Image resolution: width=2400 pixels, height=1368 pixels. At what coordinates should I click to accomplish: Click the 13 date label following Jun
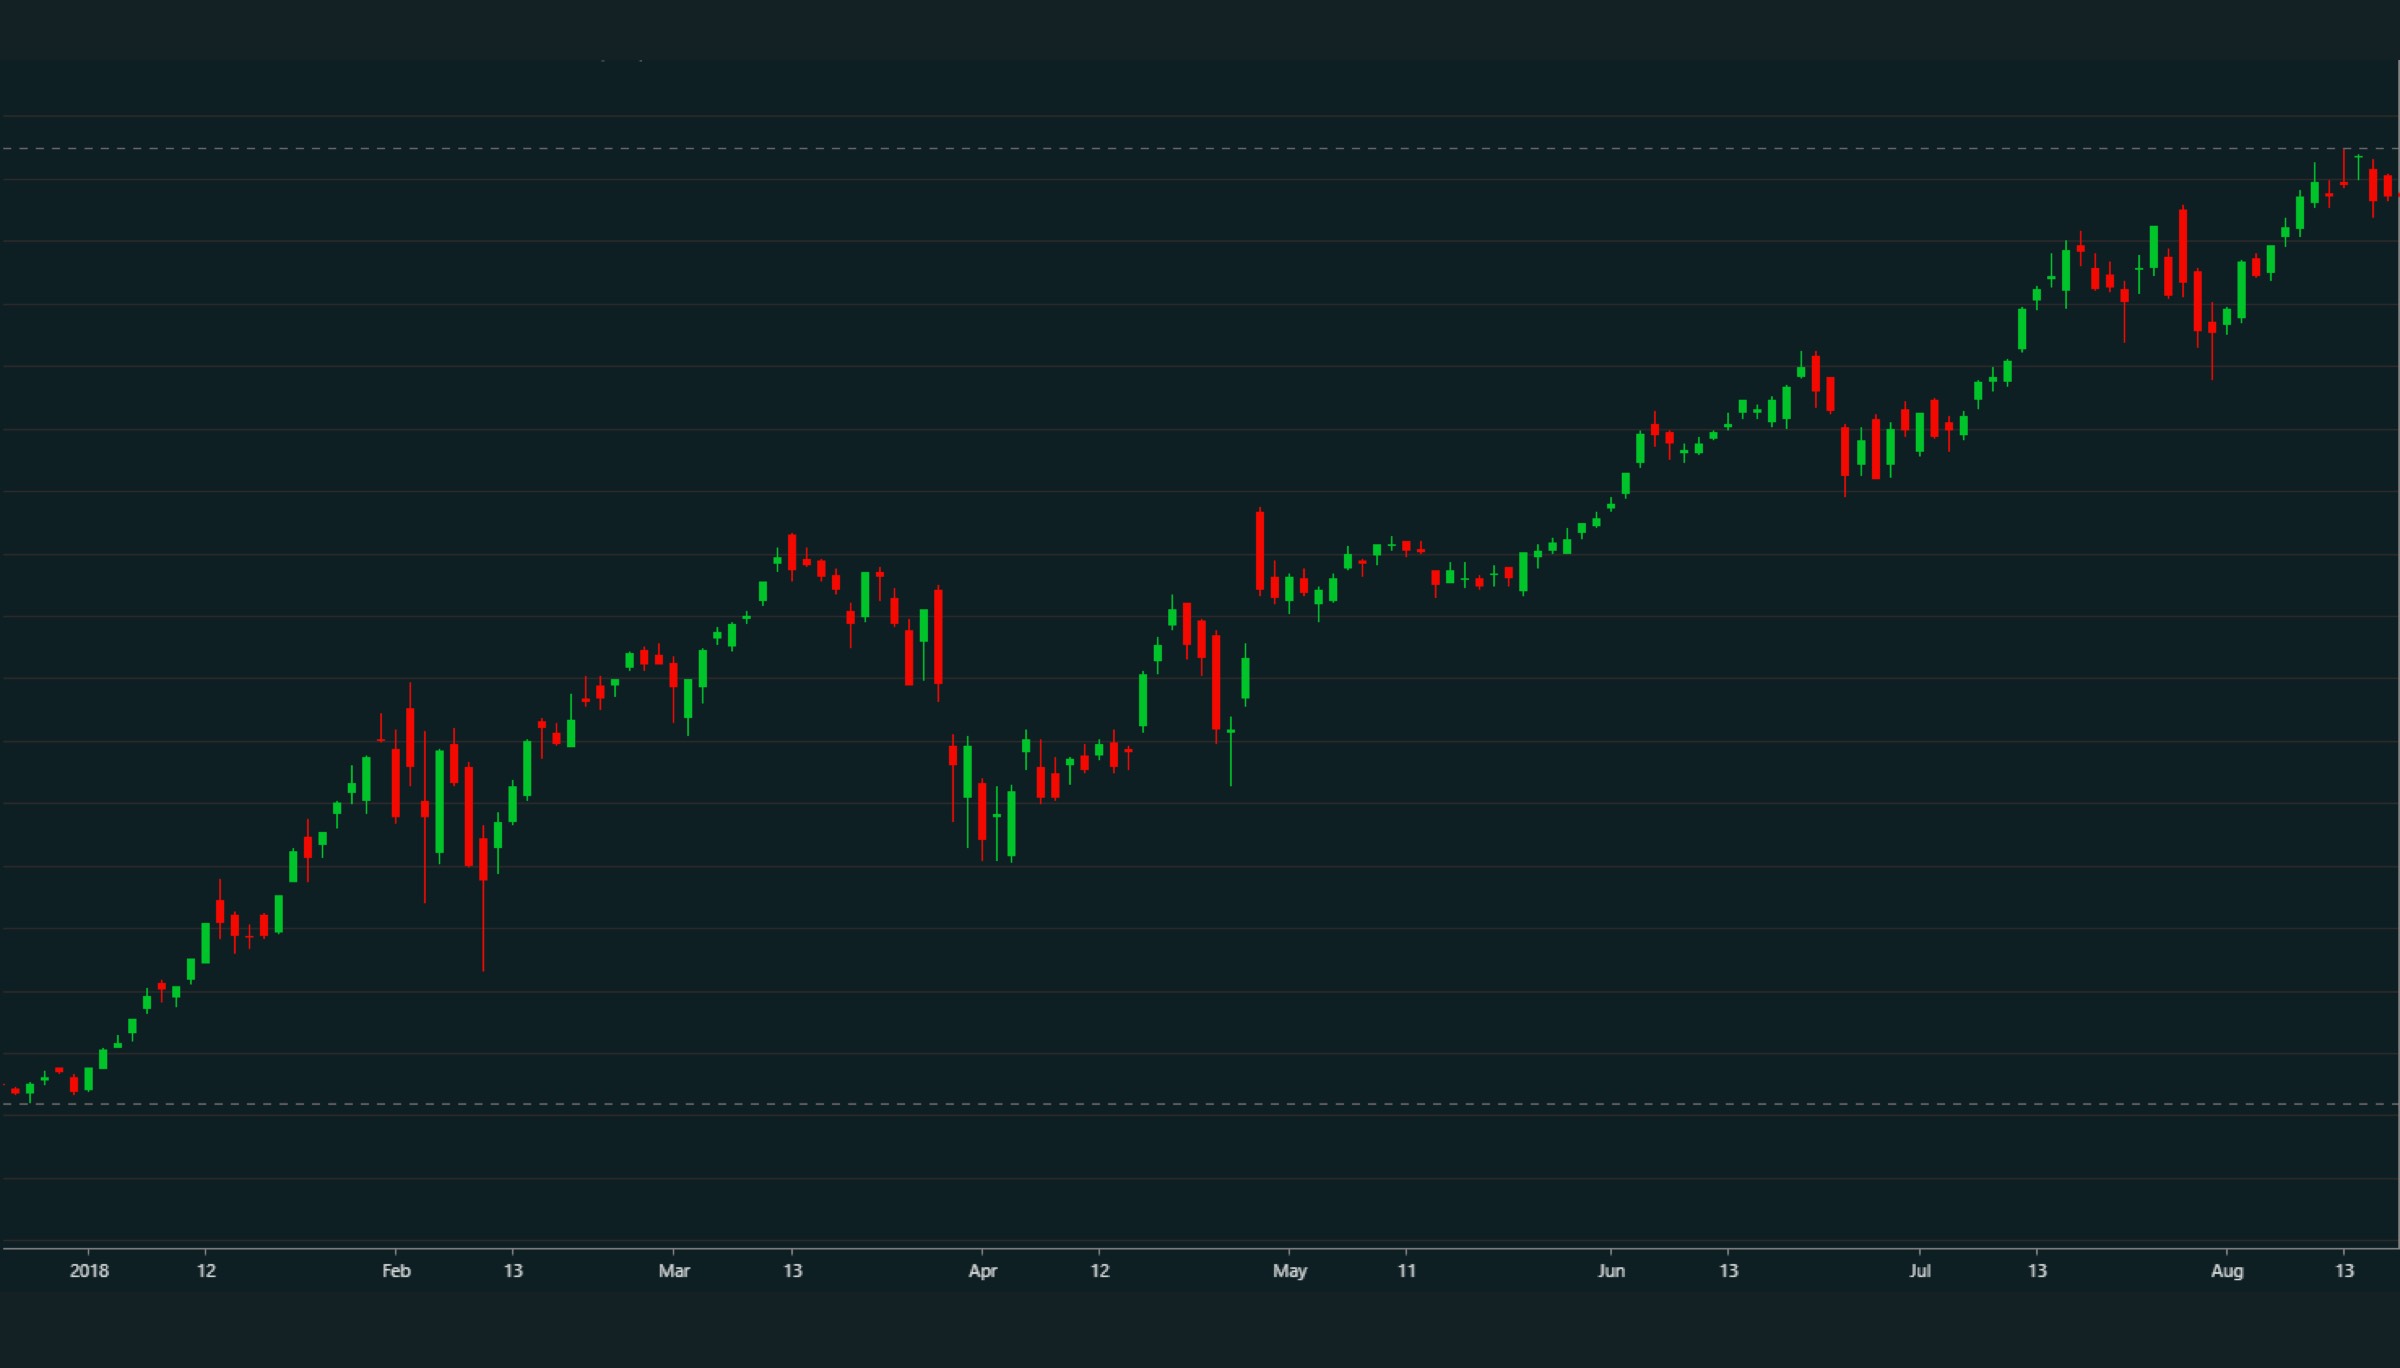[1729, 1271]
